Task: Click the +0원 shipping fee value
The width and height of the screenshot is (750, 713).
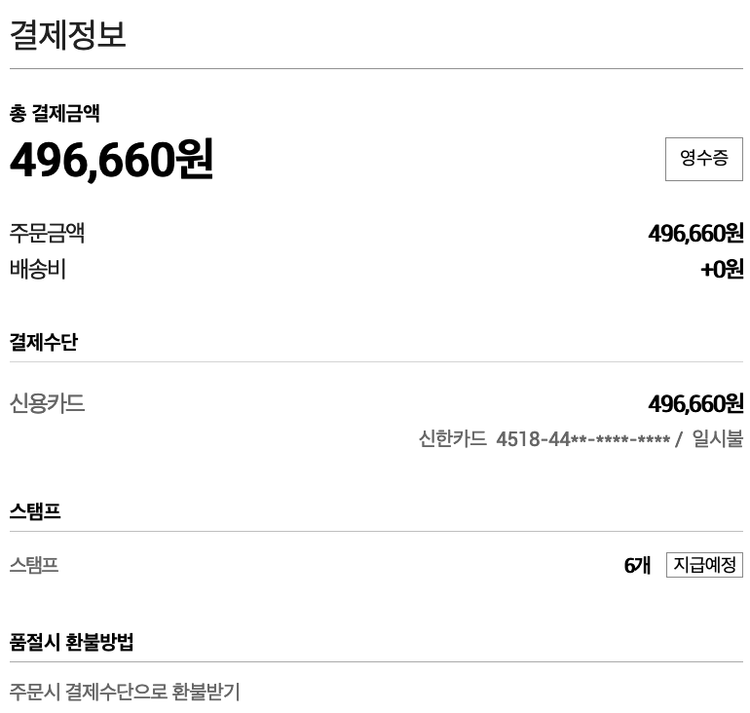Action: [722, 269]
